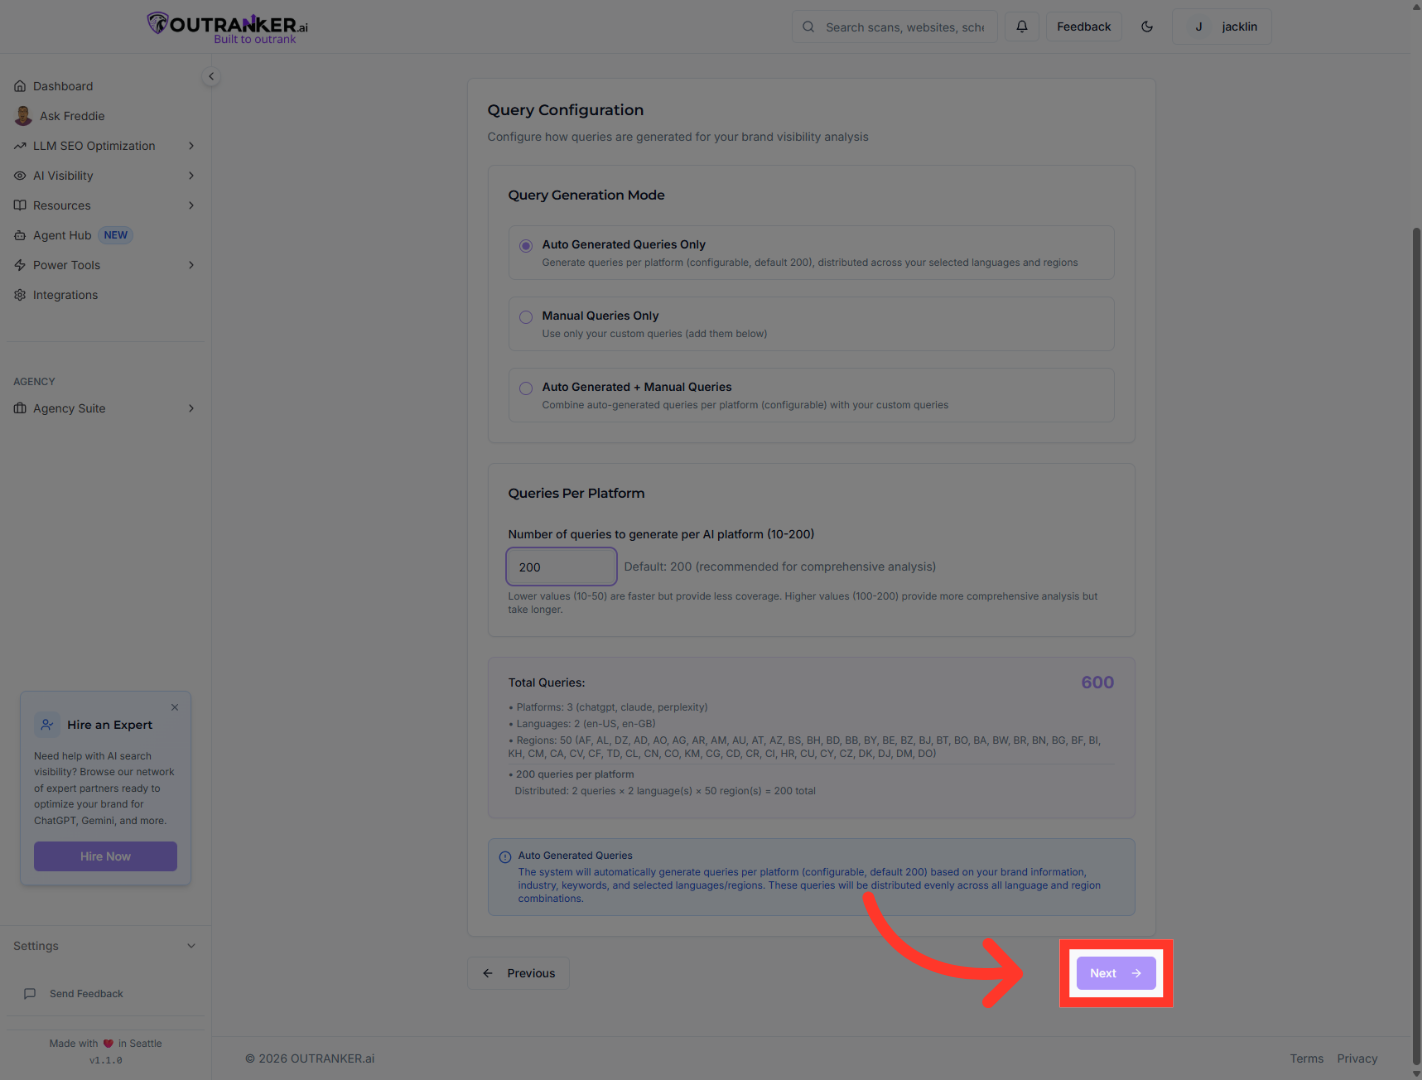Image resolution: width=1422 pixels, height=1080 pixels.
Task: Click the OUTRANKER.ai logo
Action: [227, 27]
